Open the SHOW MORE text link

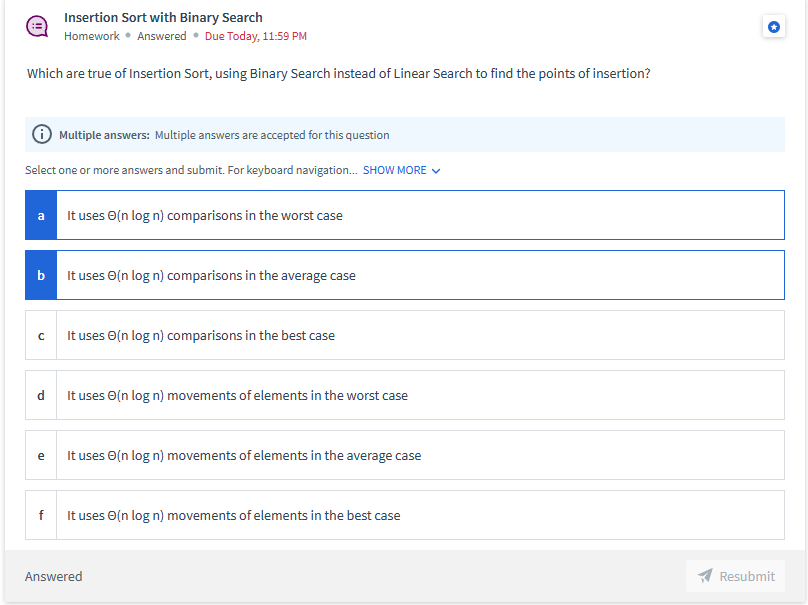[394, 170]
